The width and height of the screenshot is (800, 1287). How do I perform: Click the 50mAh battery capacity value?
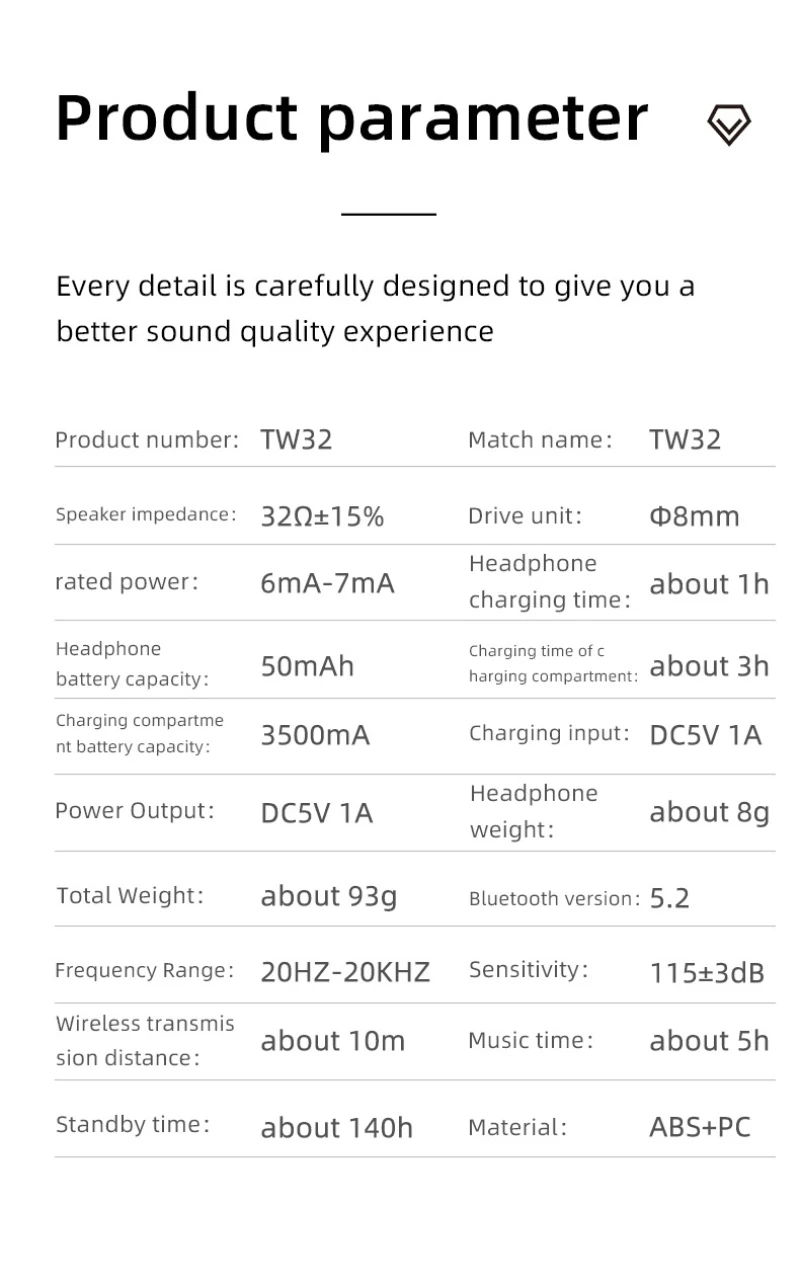[307, 666]
